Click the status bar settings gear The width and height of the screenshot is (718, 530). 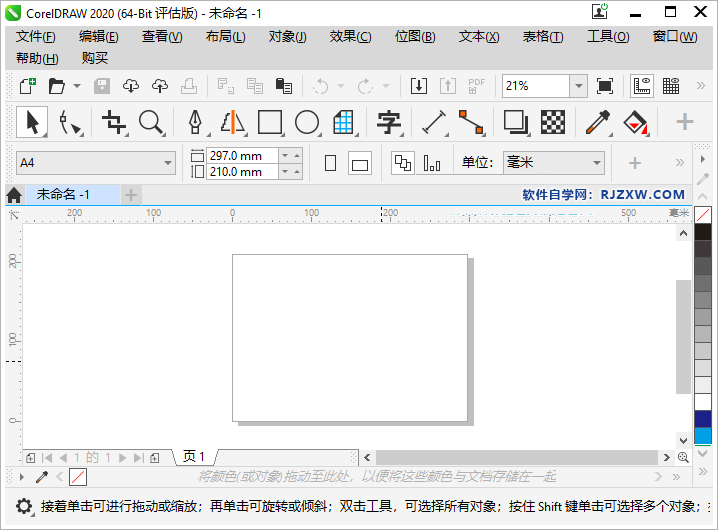coord(24,506)
